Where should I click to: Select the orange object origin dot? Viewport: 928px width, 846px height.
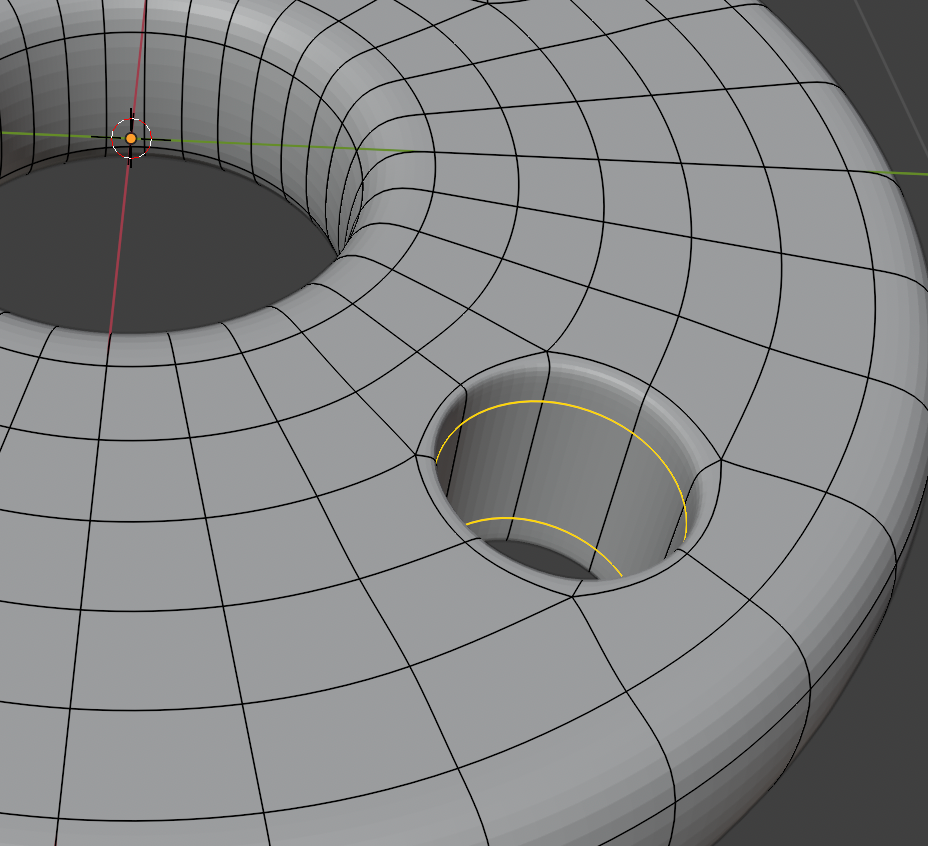131,138
